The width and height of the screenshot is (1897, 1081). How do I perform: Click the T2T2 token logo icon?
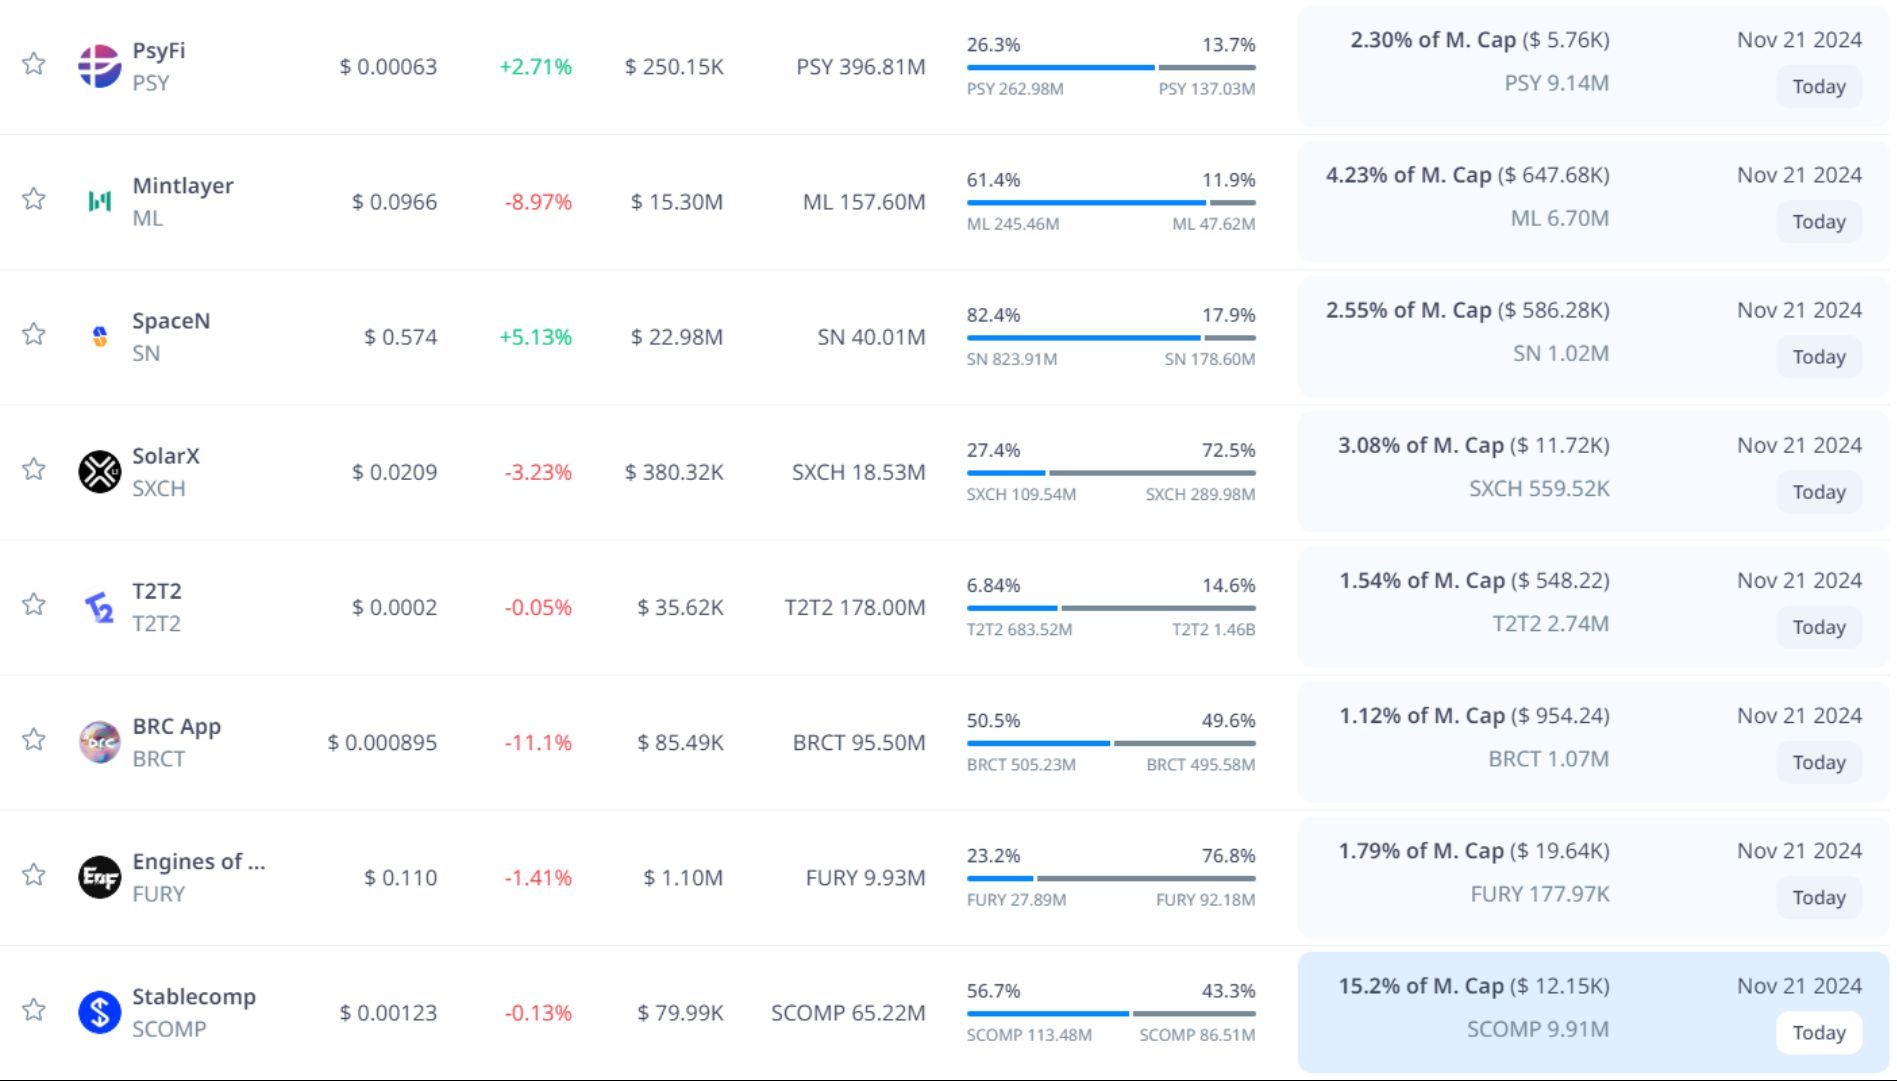tap(99, 607)
